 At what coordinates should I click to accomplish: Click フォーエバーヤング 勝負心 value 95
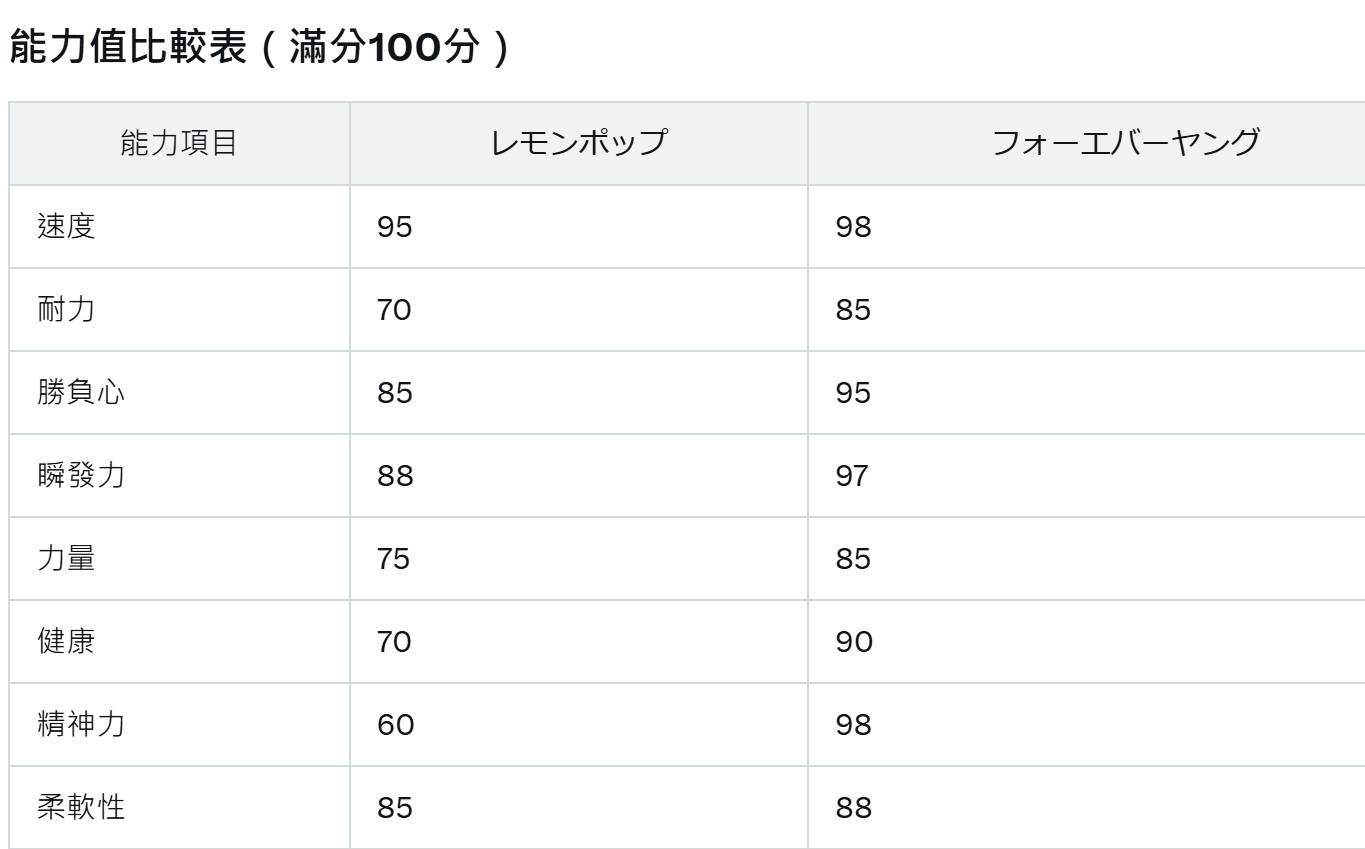[854, 393]
